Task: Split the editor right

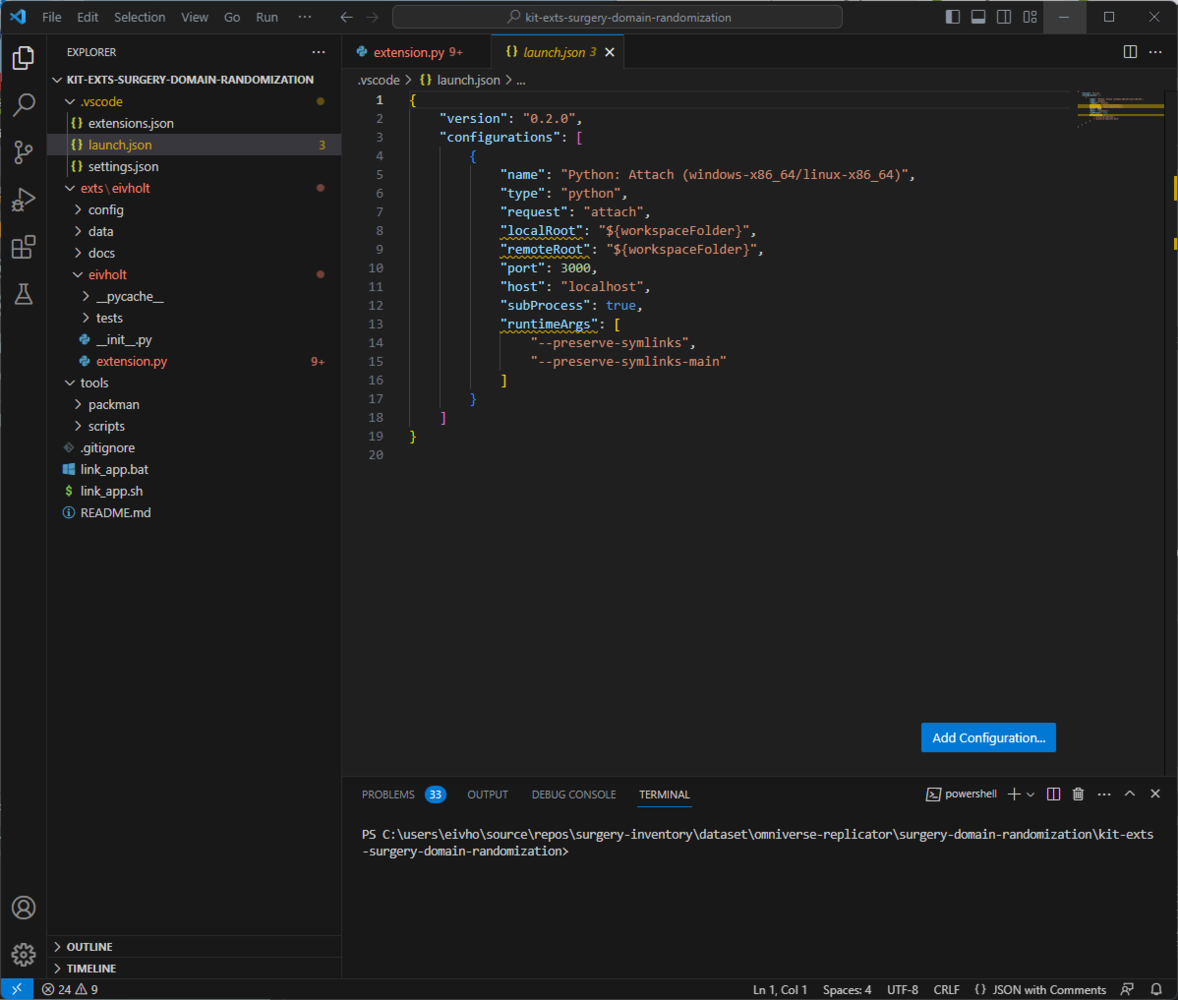Action: [x=1130, y=52]
